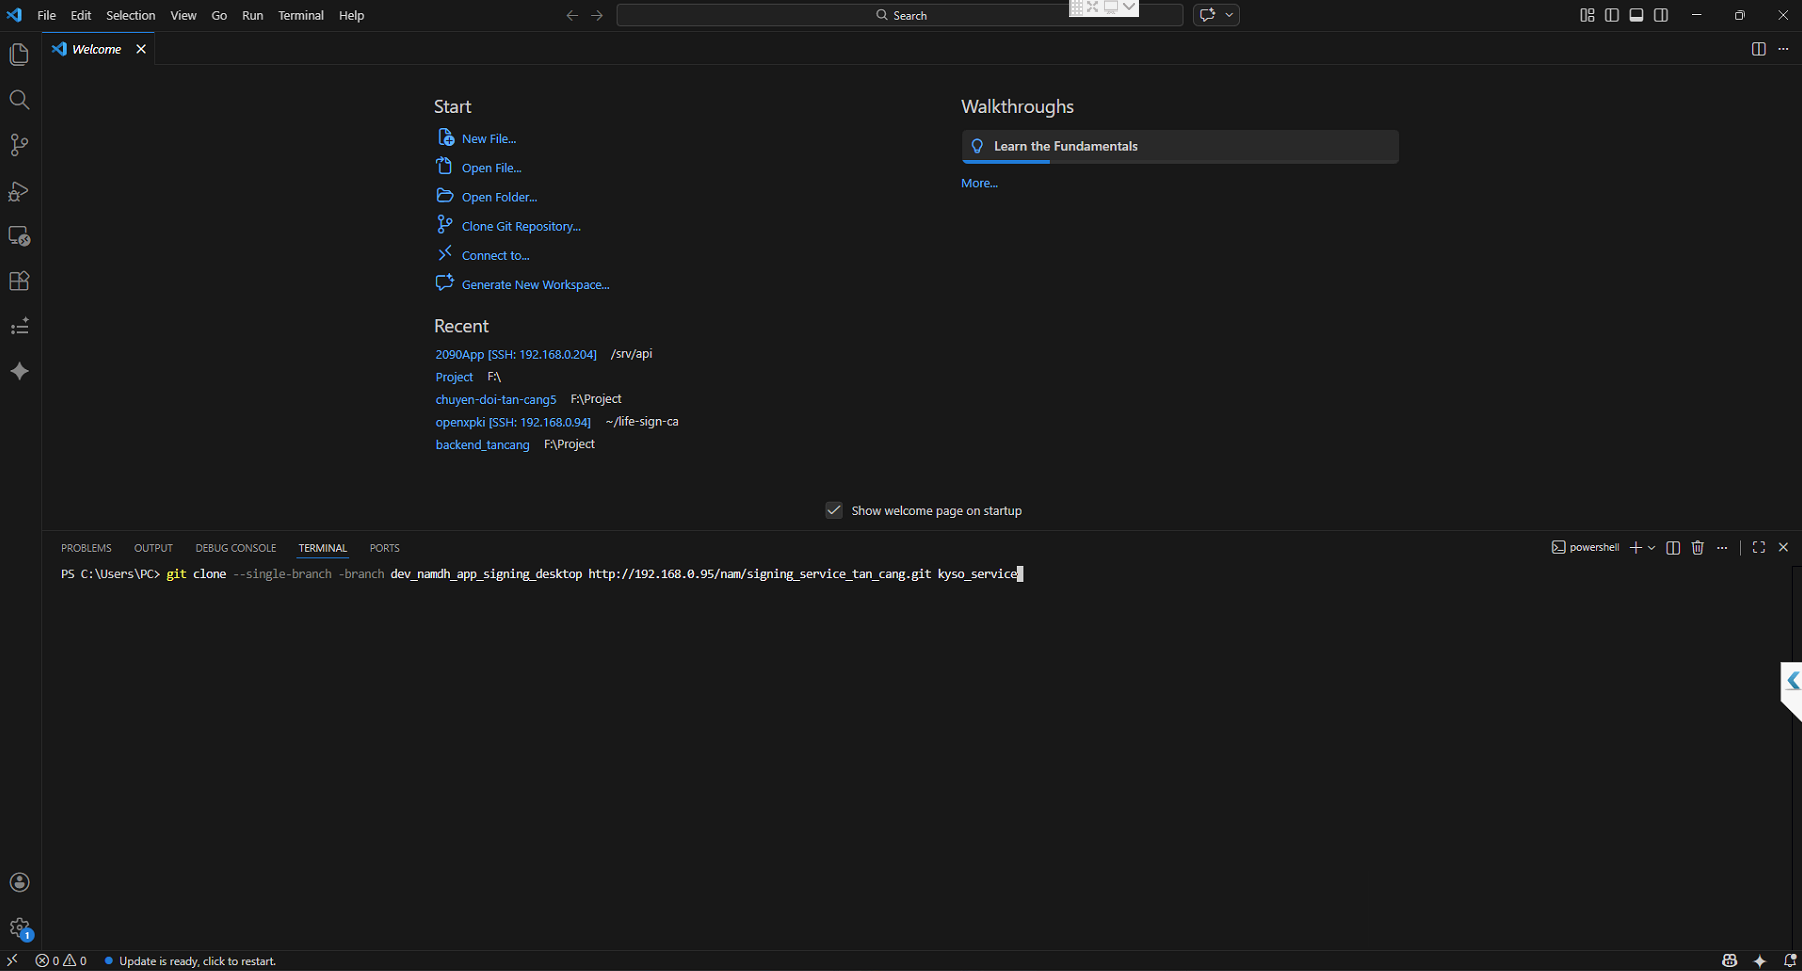Open the Run and Debug view
The height and width of the screenshot is (971, 1802).
[19, 191]
